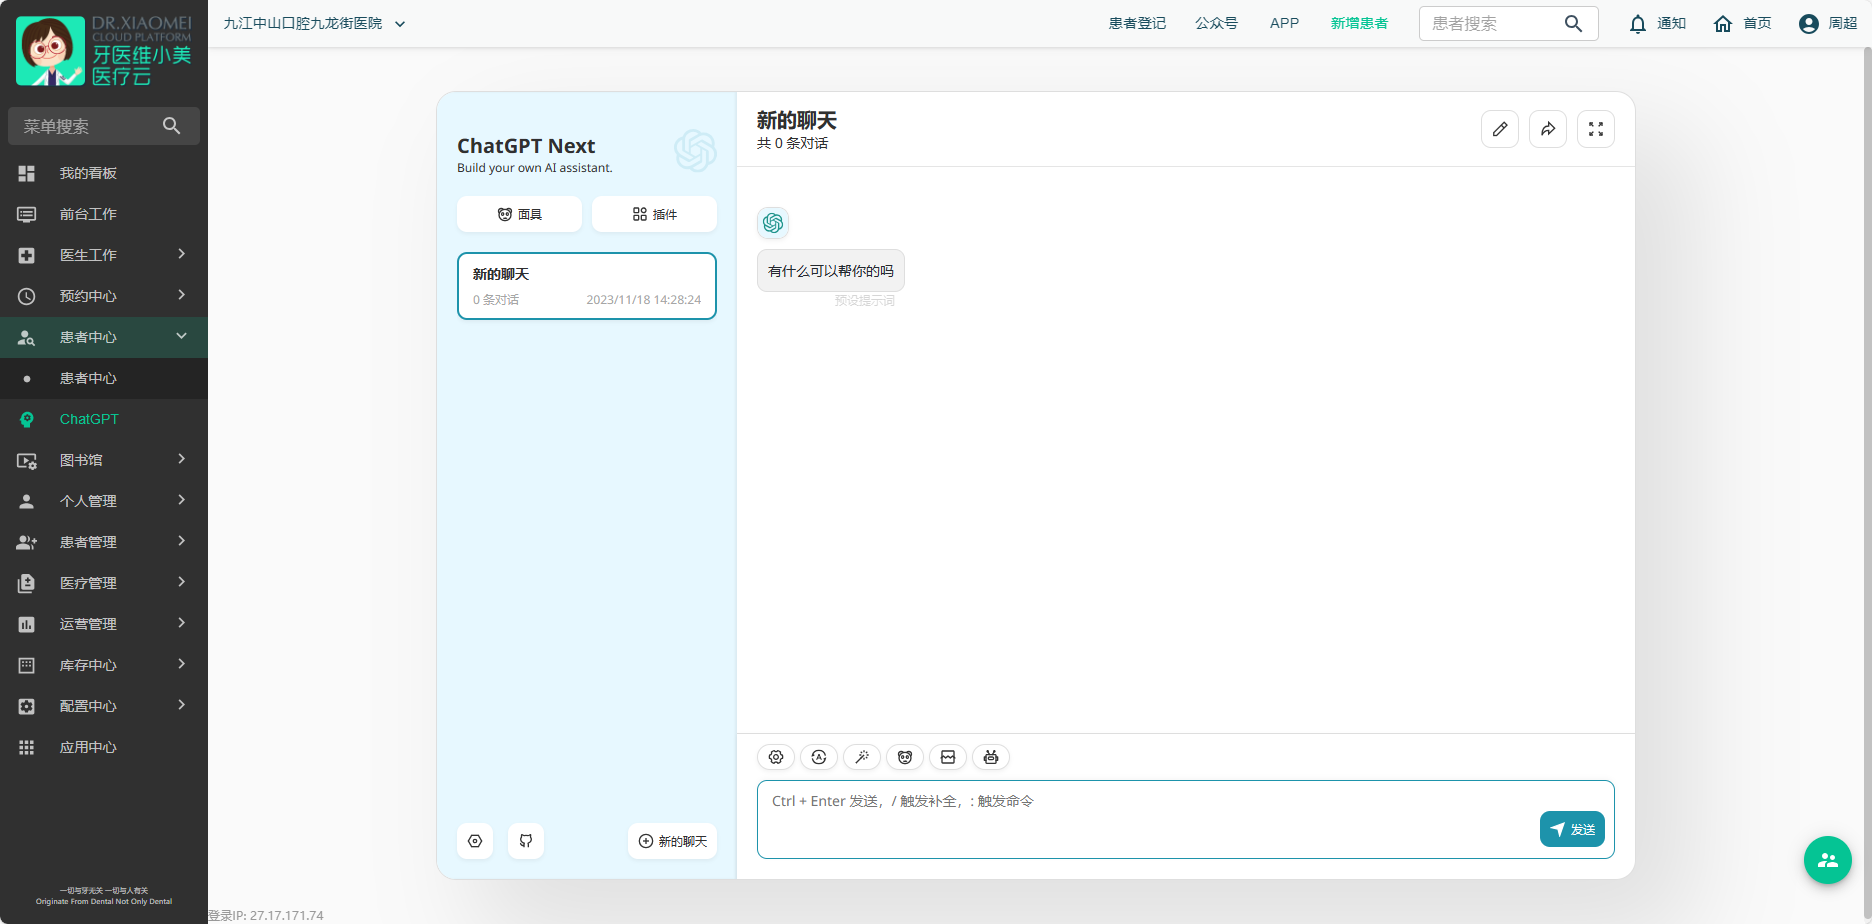This screenshot has width=1872, height=924.
Task: Open APP in the top navigation
Action: [x=1284, y=24]
